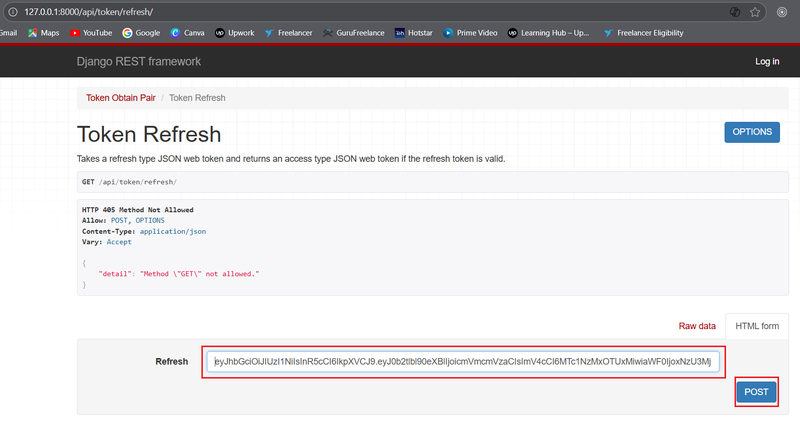Open the profile icon in the browser toolbar
The image size is (800, 437).
(x=782, y=12)
